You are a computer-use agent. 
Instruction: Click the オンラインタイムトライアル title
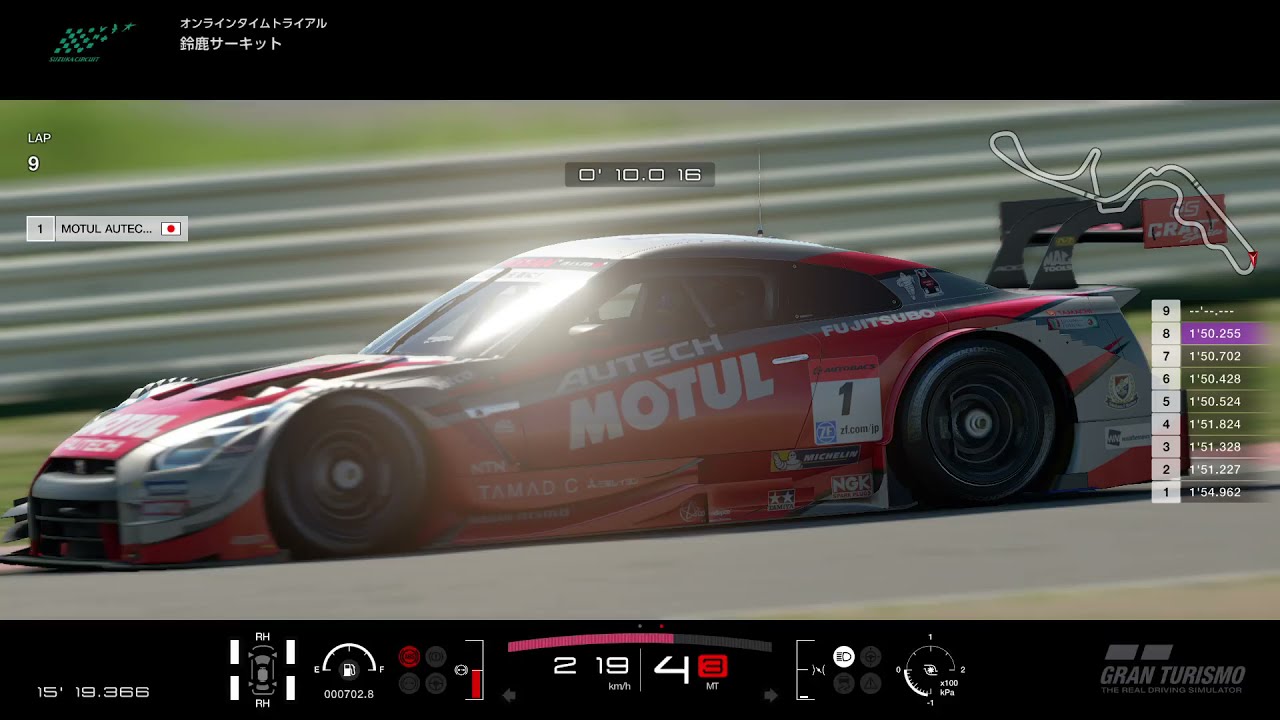point(253,23)
